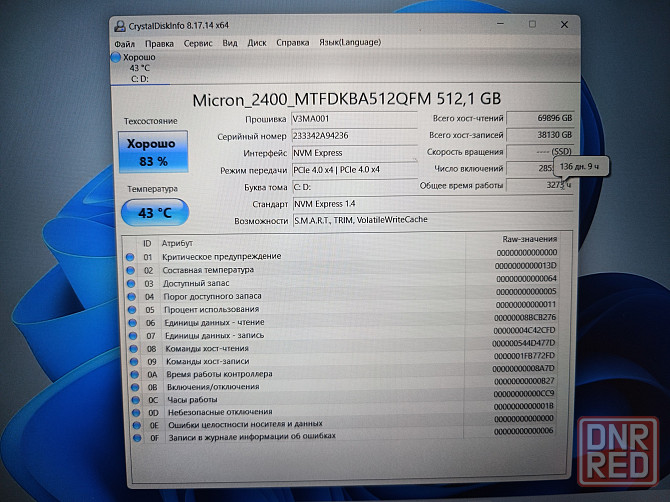Click the CrystalDiskInfo title bar app icon
670x502 pixels.
tap(120, 26)
